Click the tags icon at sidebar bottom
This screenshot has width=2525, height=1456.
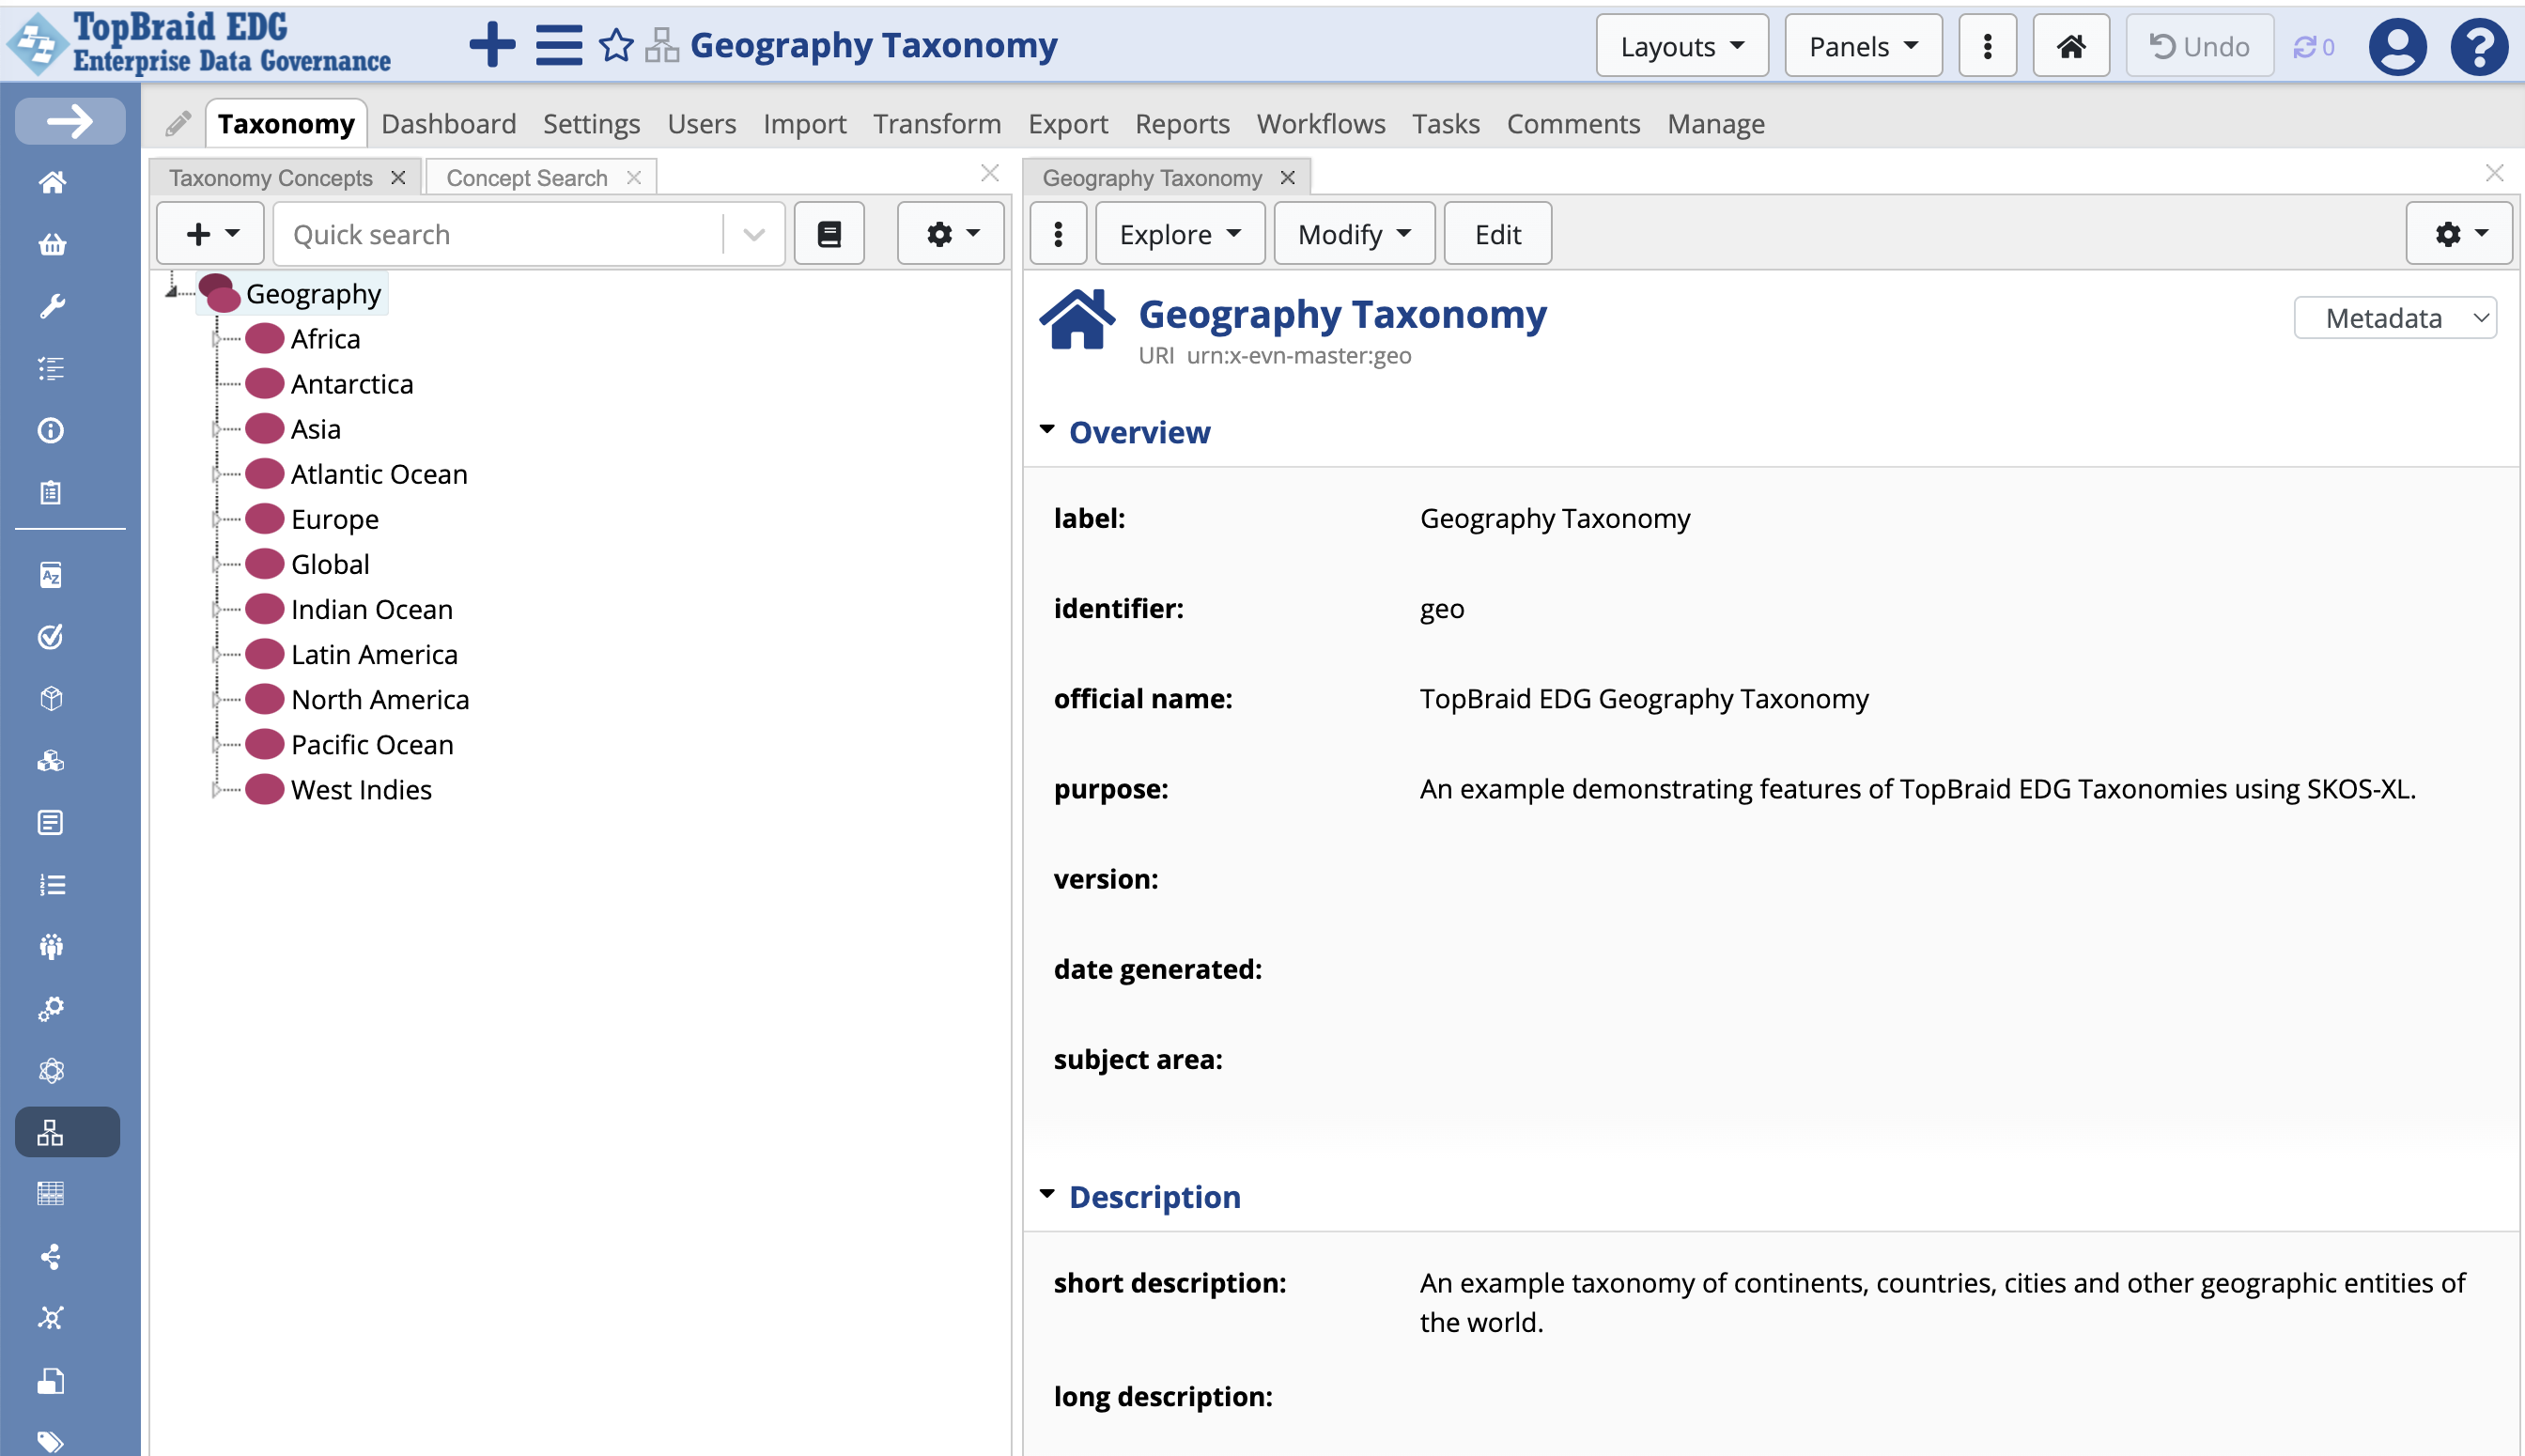(x=51, y=1441)
